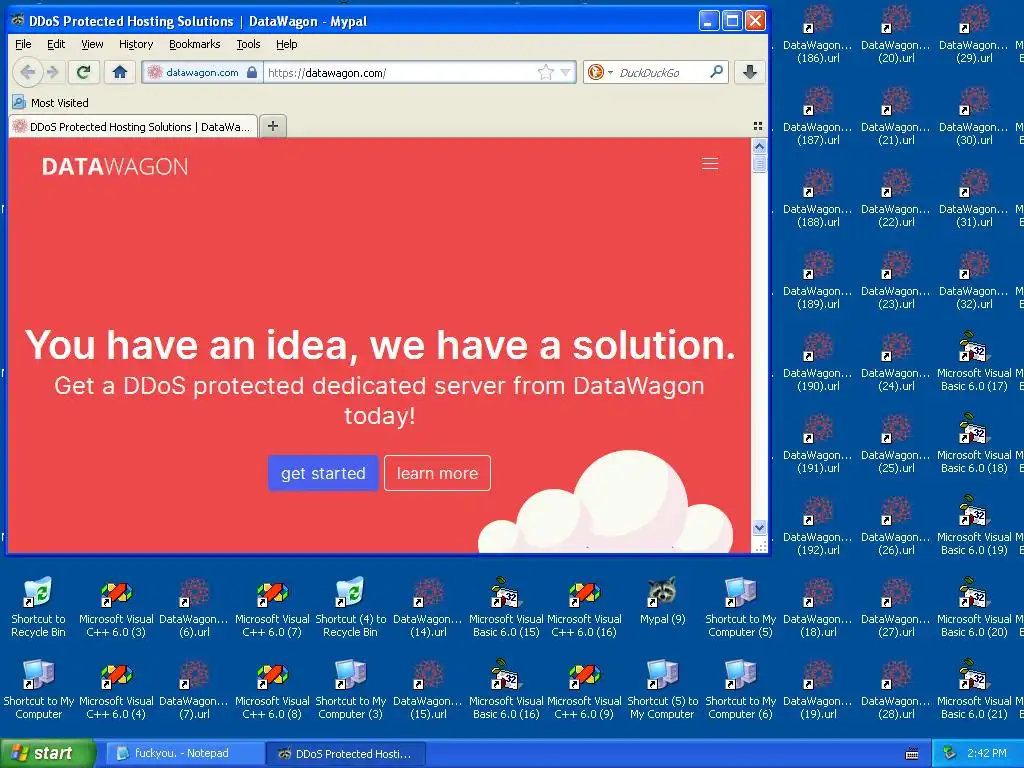This screenshot has height=768, width=1024.
Task: Select Shortcut (5) to My Computer
Action: (662, 690)
